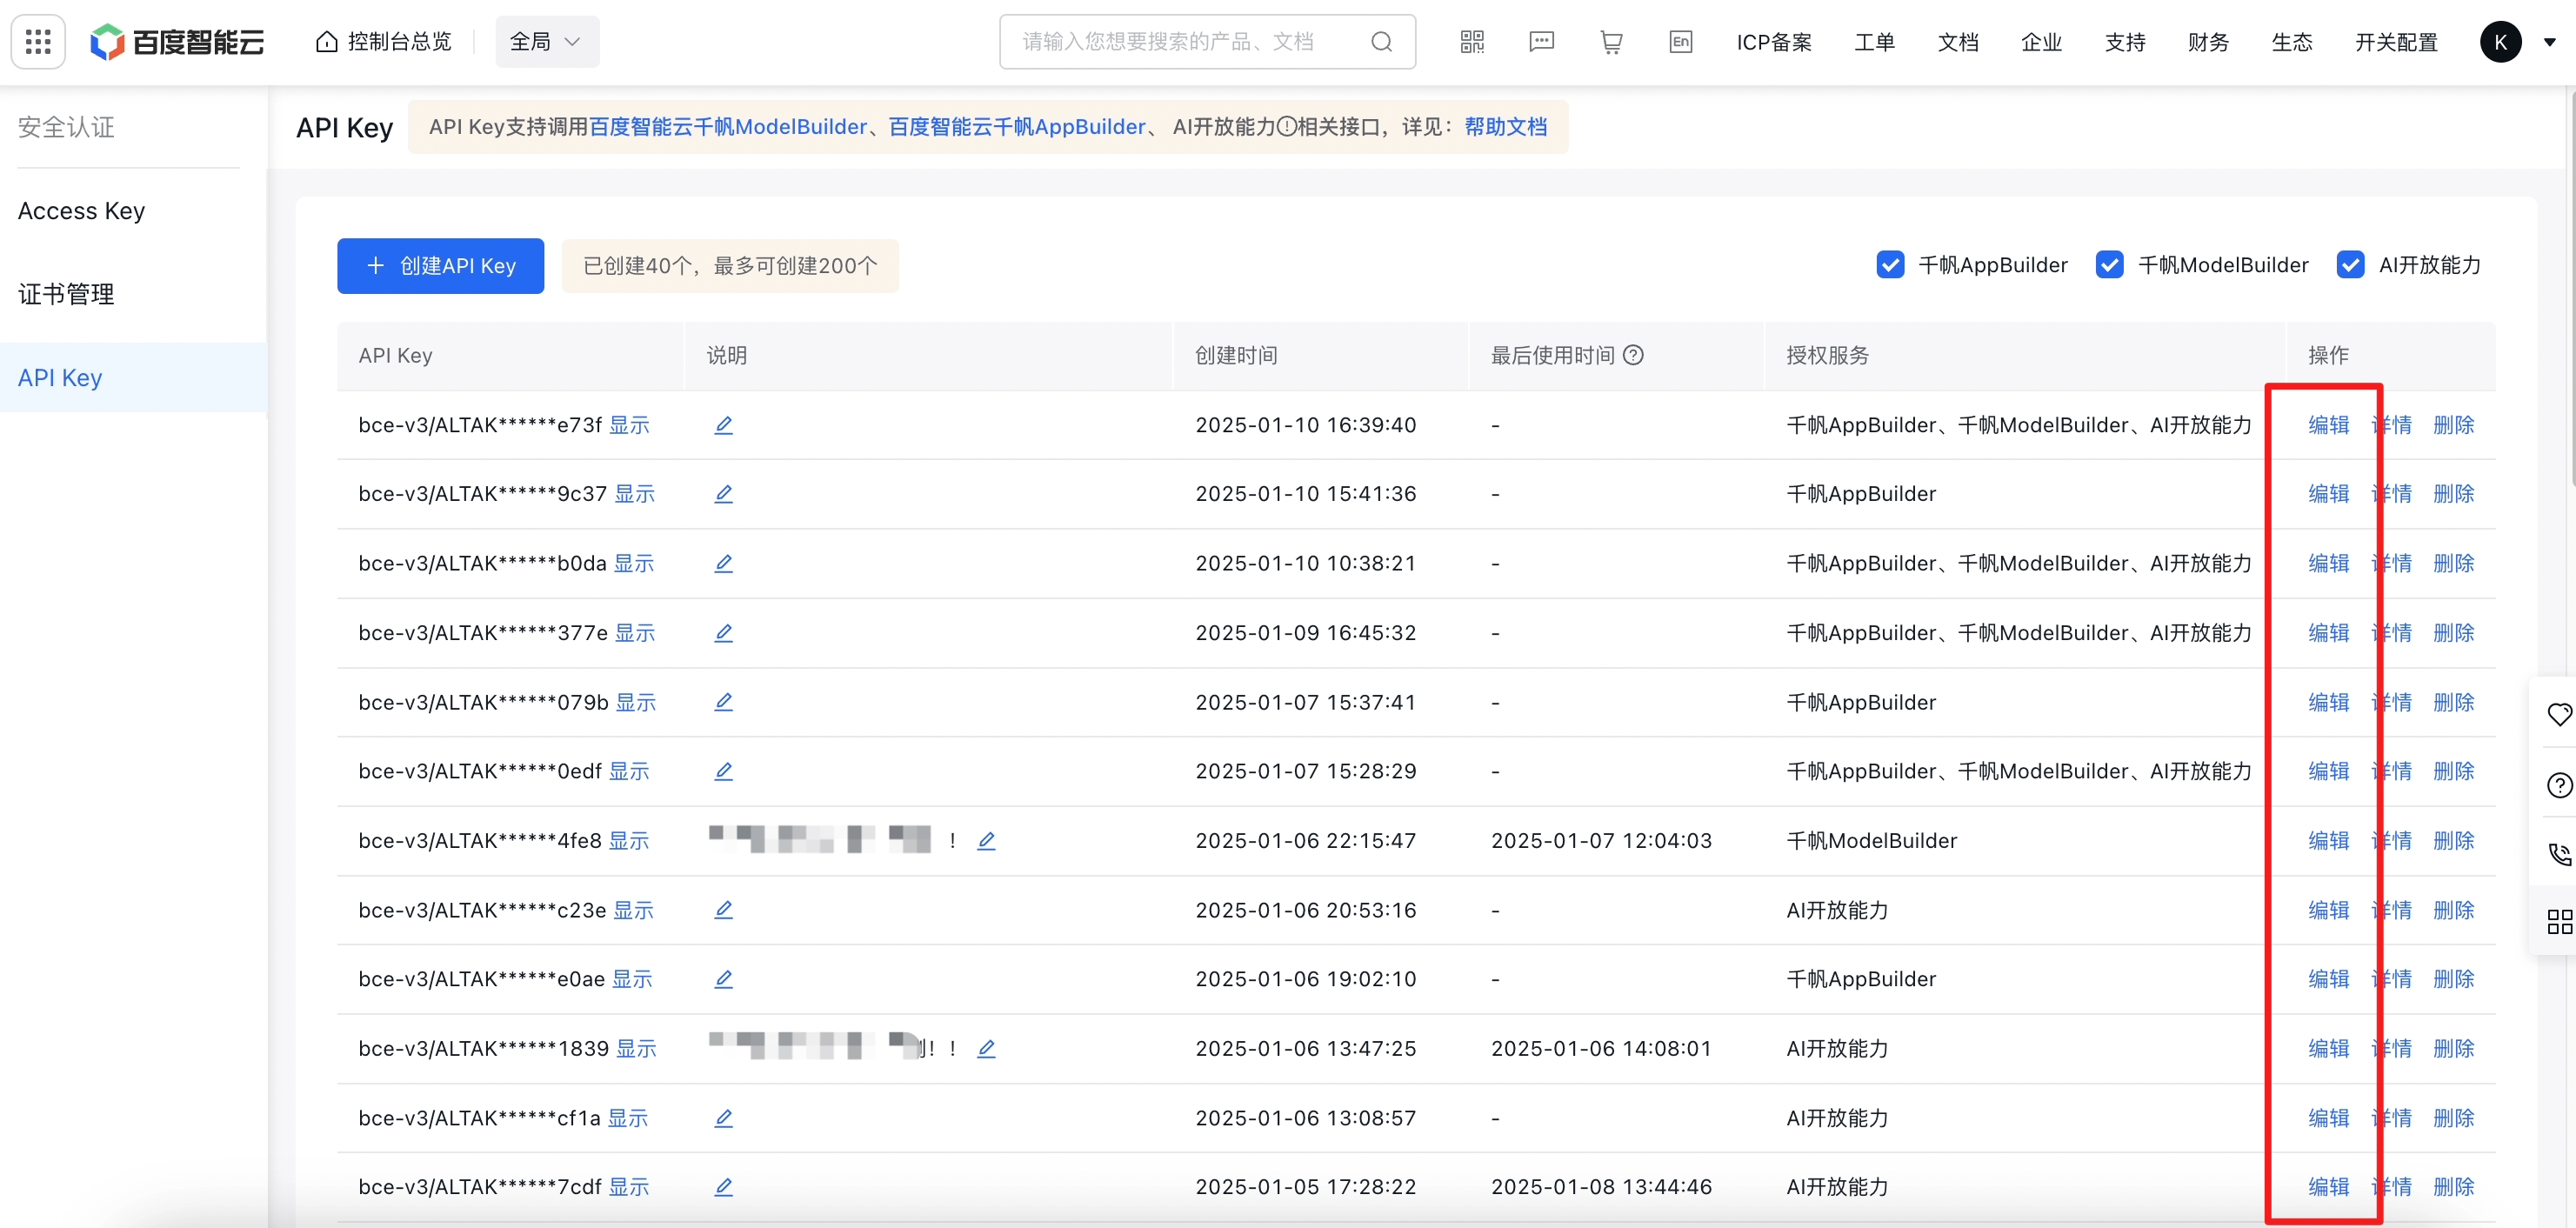Viewport: 2576px width, 1228px height.
Task: Open 生态 in the top menu
Action: click(x=2292, y=42)
